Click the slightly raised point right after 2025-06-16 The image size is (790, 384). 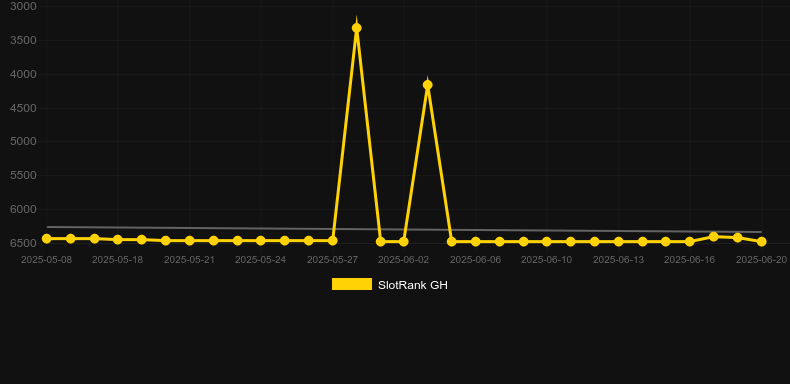pyautogui.click(x=713, y=236)
